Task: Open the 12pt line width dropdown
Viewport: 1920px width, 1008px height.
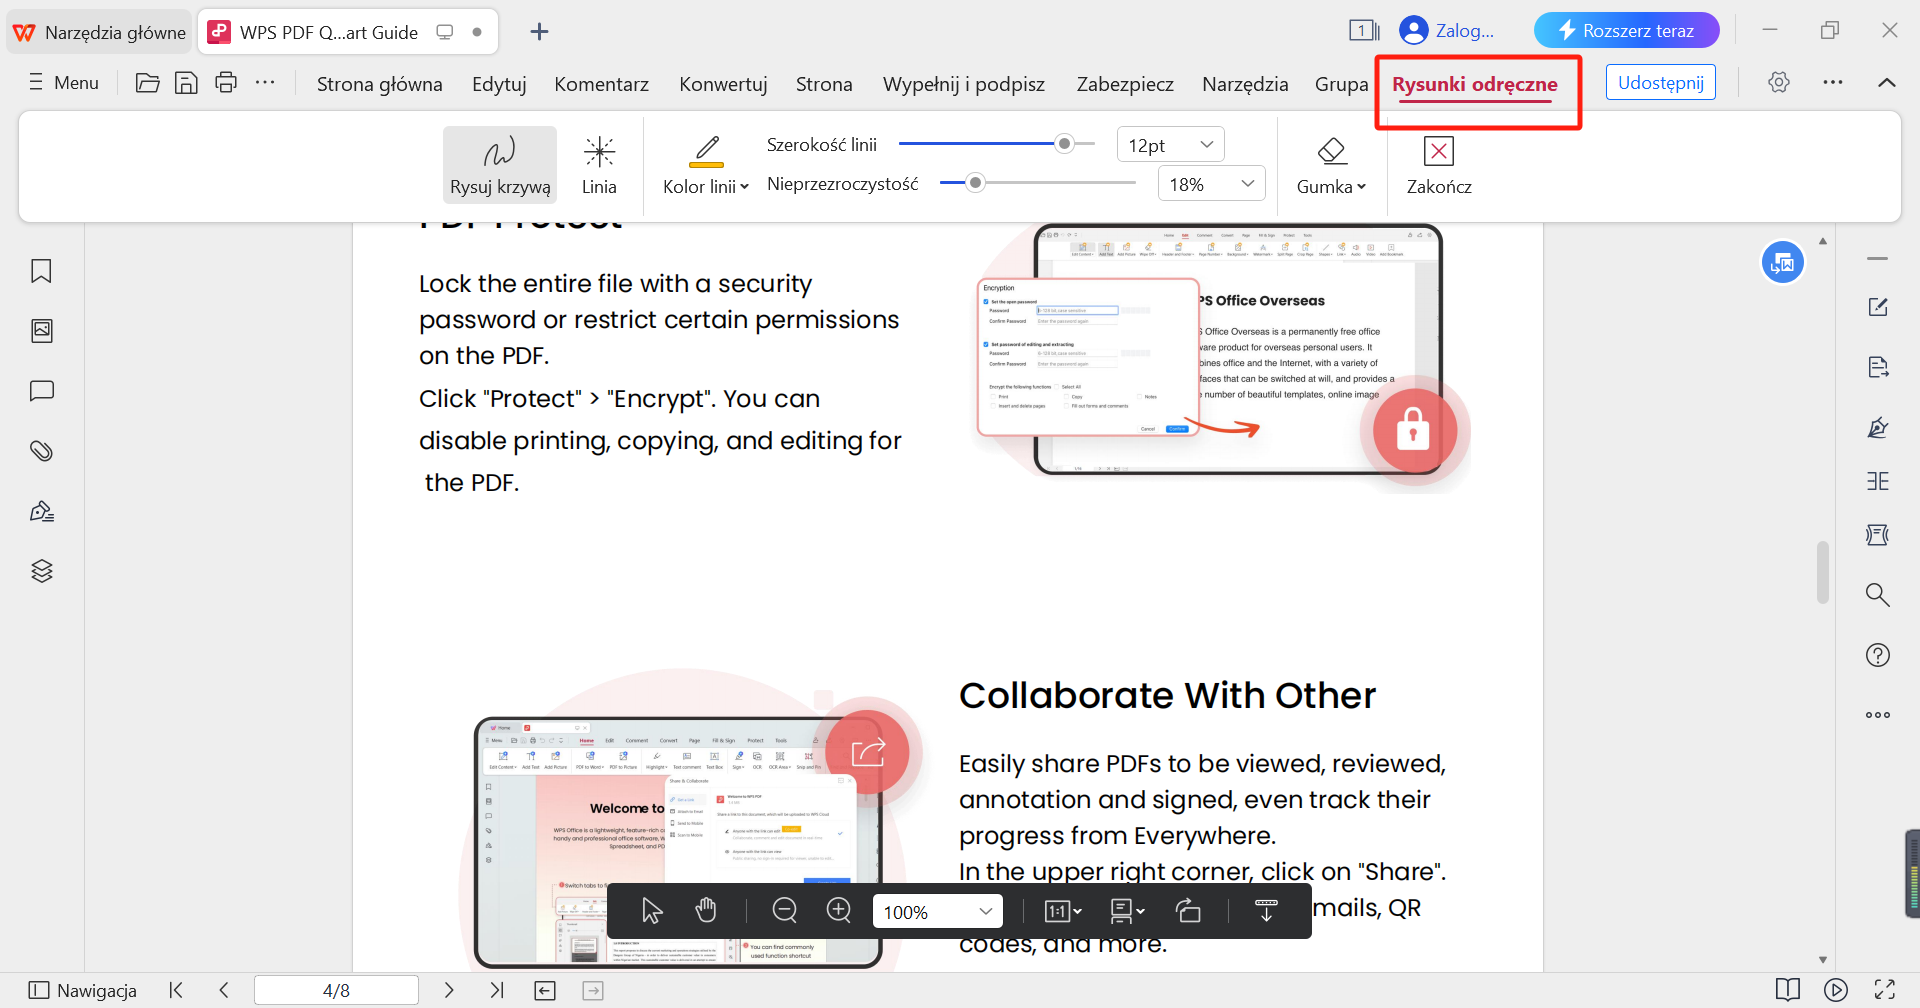Action: pyautogui.click(x=1170, y=145)
